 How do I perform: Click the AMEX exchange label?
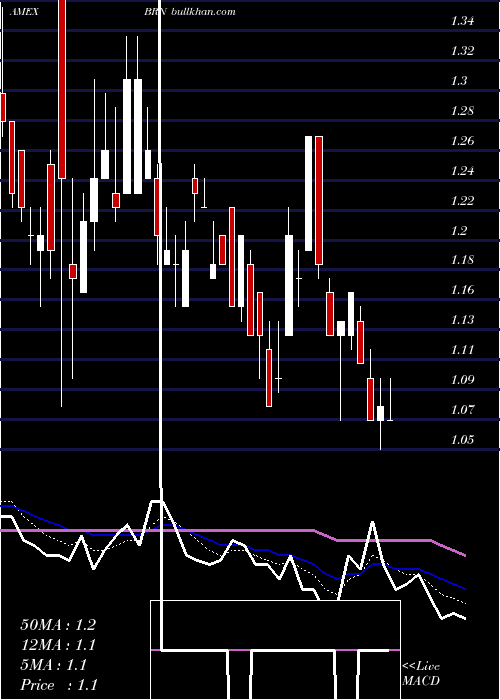[x=24, y=12]
